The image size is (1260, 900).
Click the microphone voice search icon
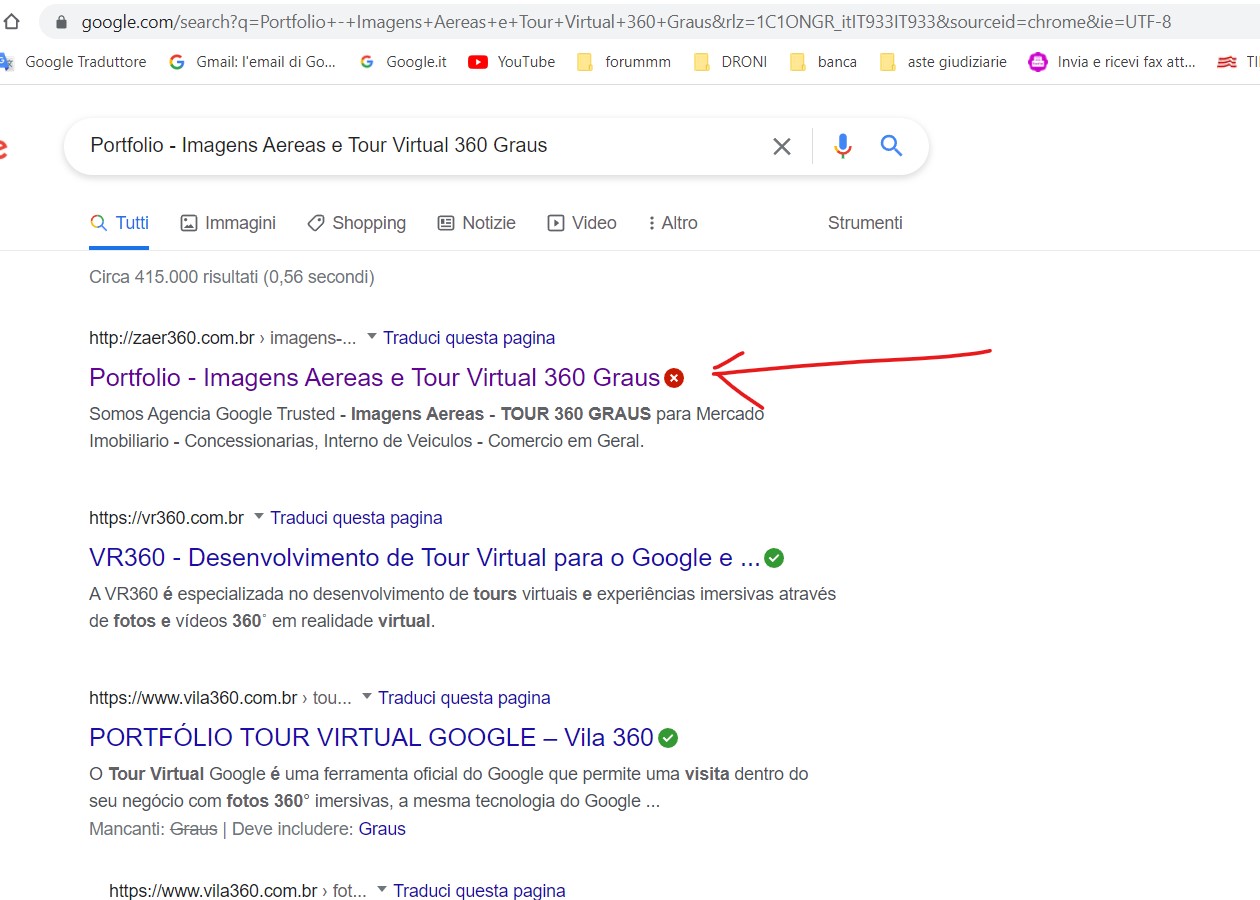[843, 146]
